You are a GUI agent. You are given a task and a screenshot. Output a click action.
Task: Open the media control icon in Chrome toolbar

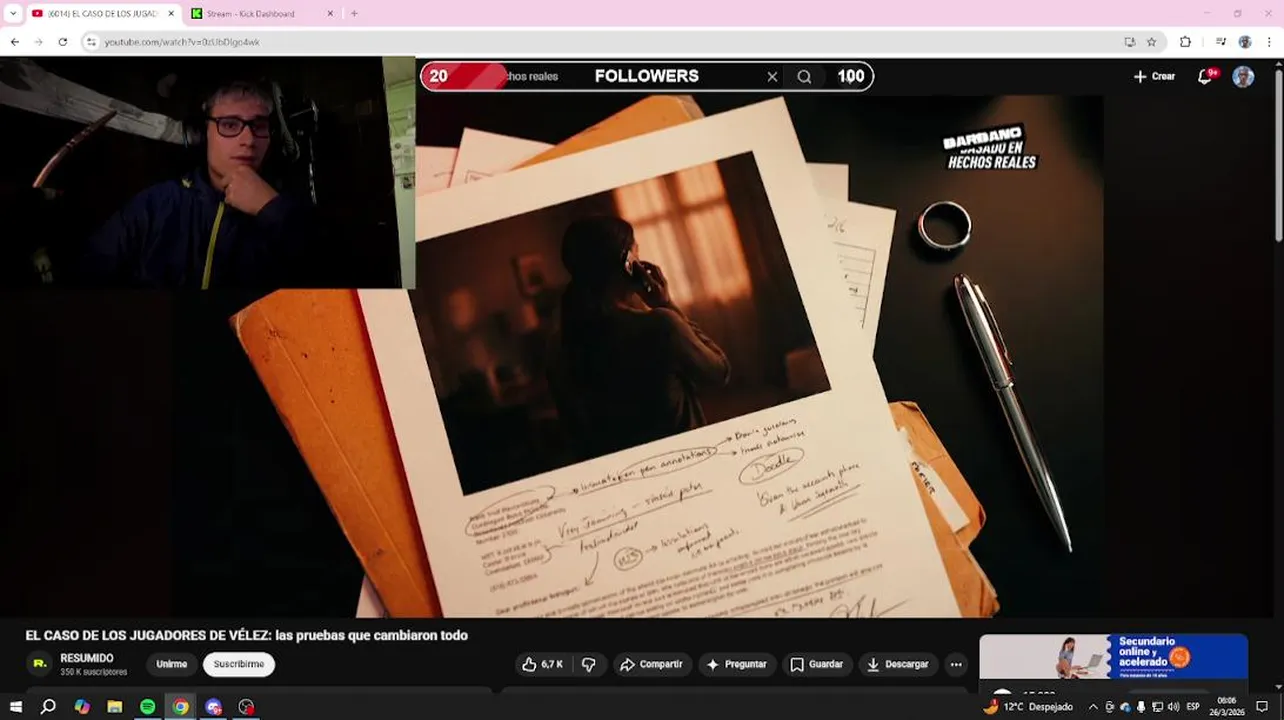1220,42
